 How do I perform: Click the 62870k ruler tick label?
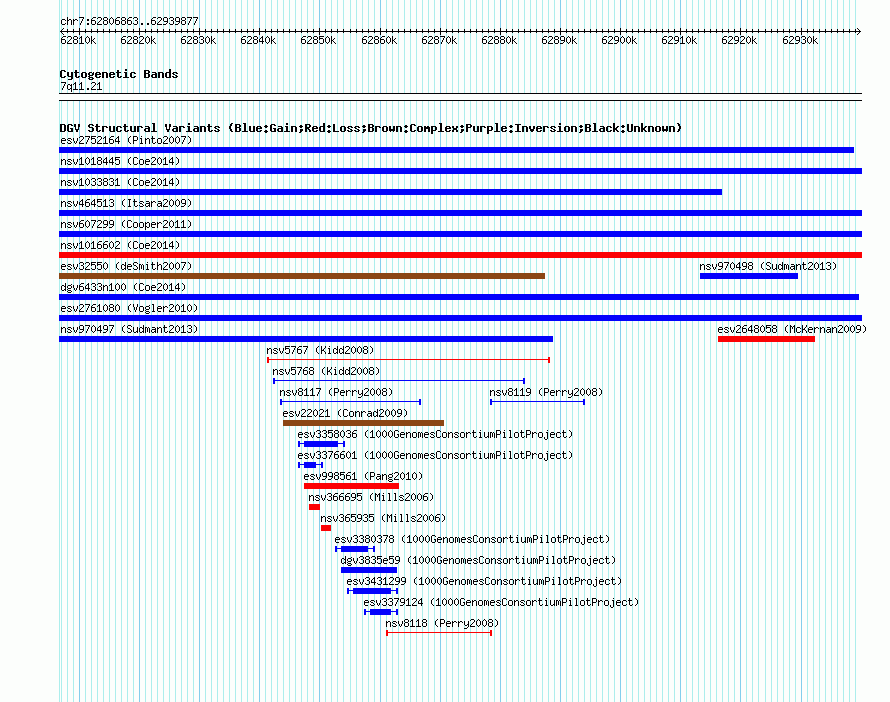pos(439,40)
